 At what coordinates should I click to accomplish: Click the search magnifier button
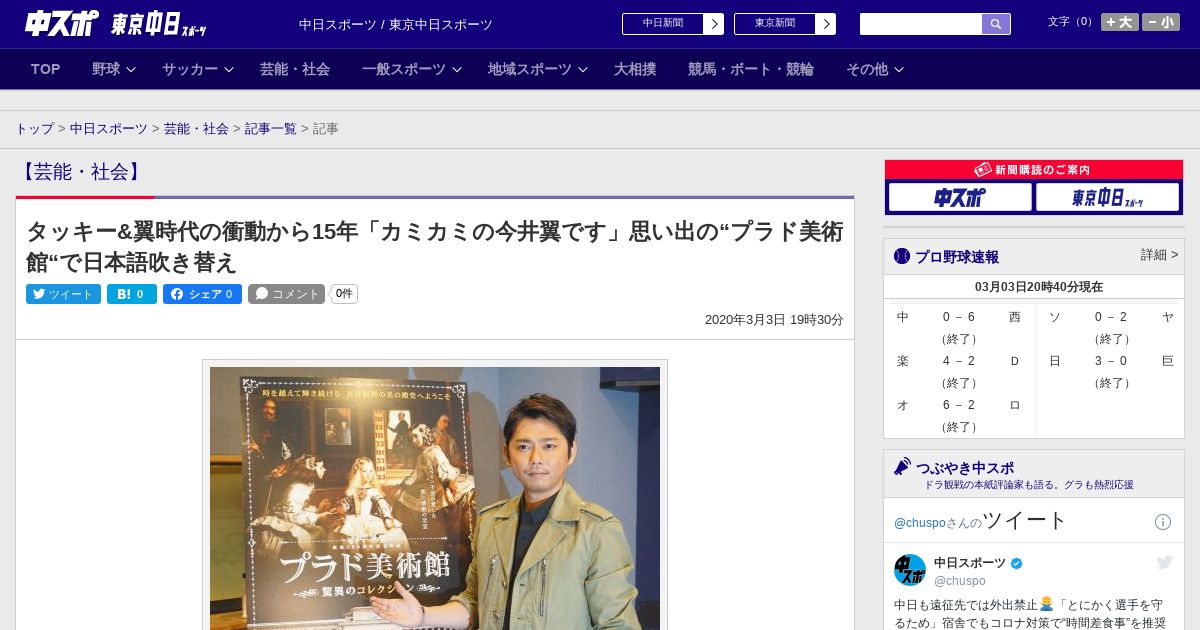[996, 24]
